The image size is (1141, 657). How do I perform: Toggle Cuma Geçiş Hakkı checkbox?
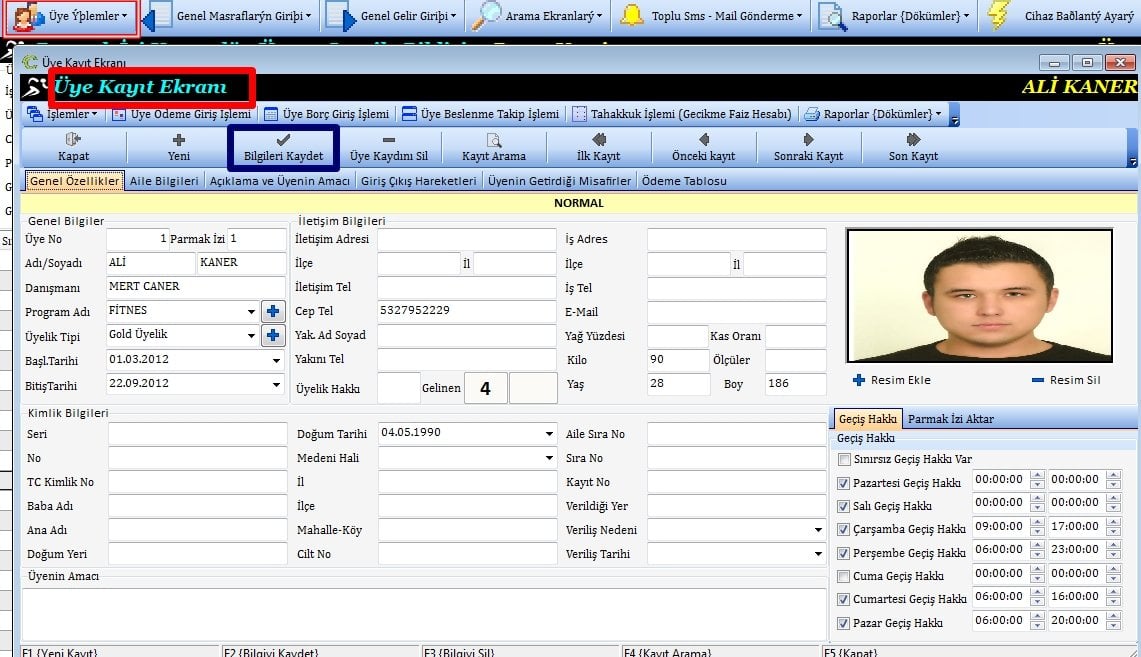coord(845,576)
